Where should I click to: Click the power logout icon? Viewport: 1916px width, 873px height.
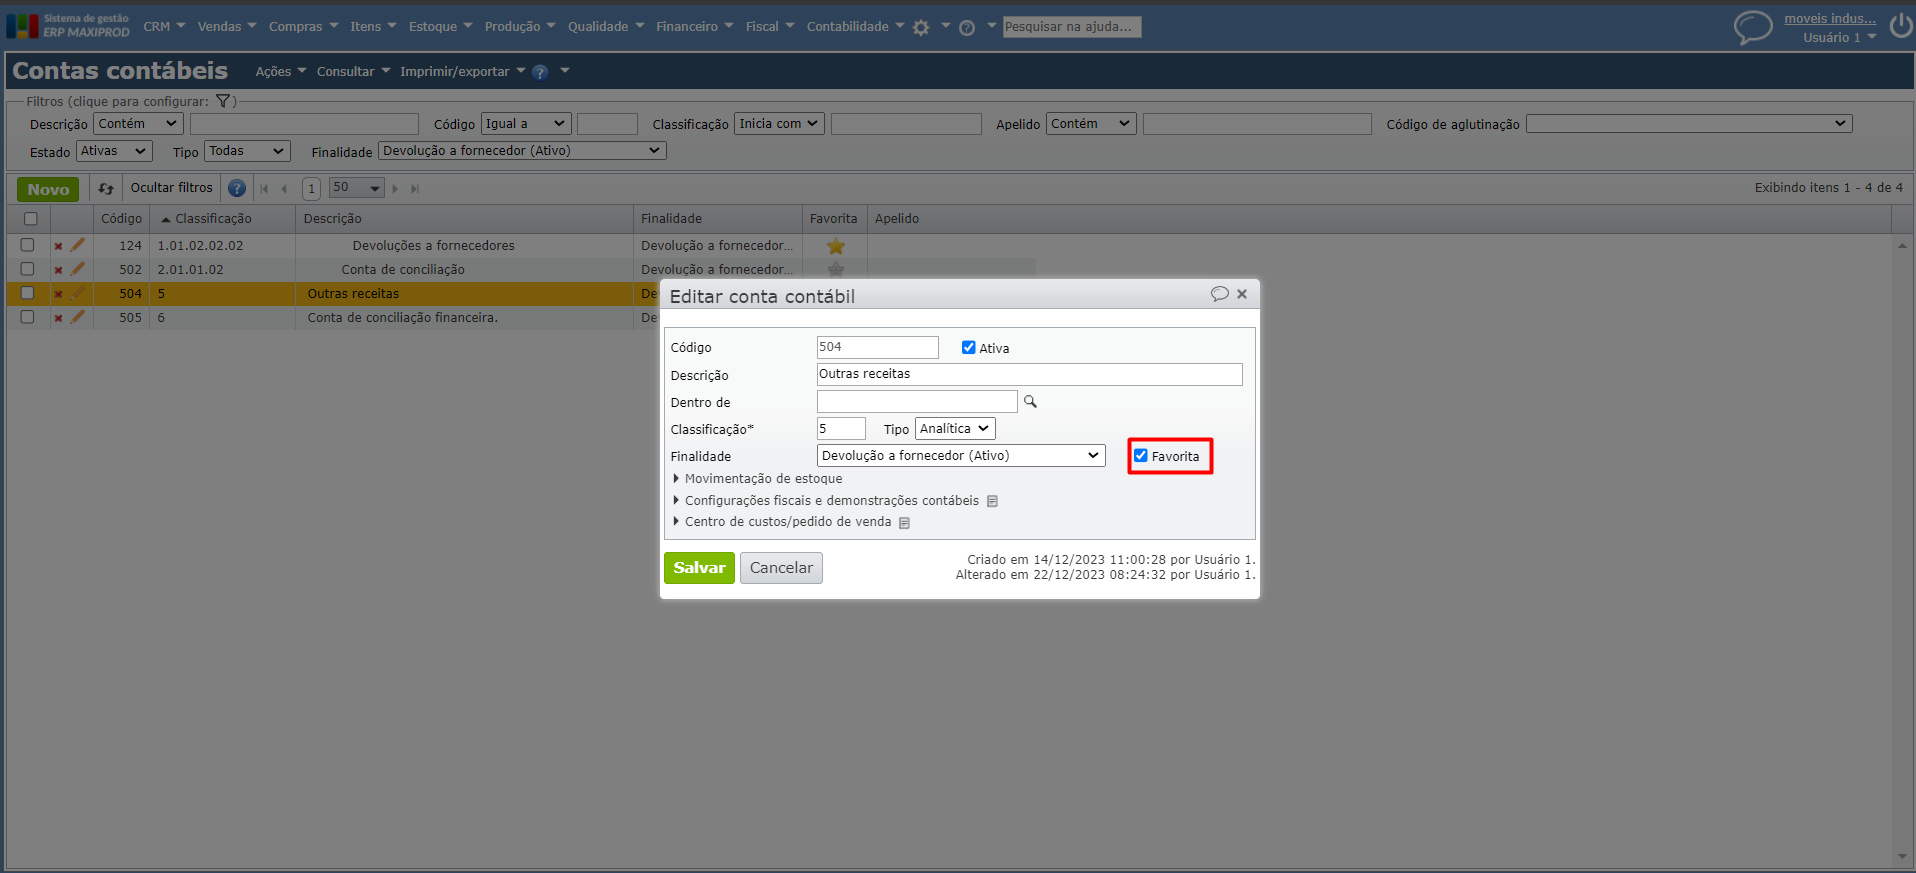[1900, 26]
